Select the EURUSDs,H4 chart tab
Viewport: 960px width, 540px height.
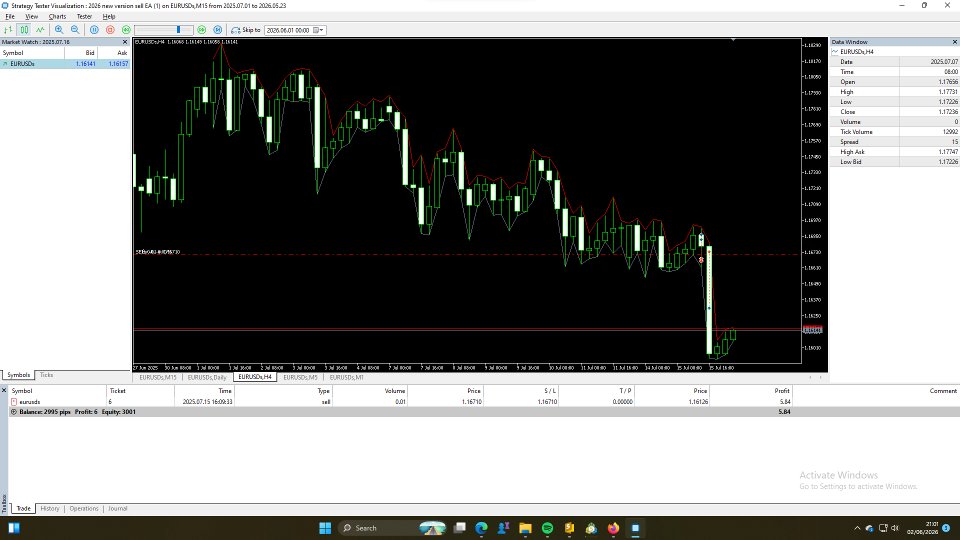255,377
